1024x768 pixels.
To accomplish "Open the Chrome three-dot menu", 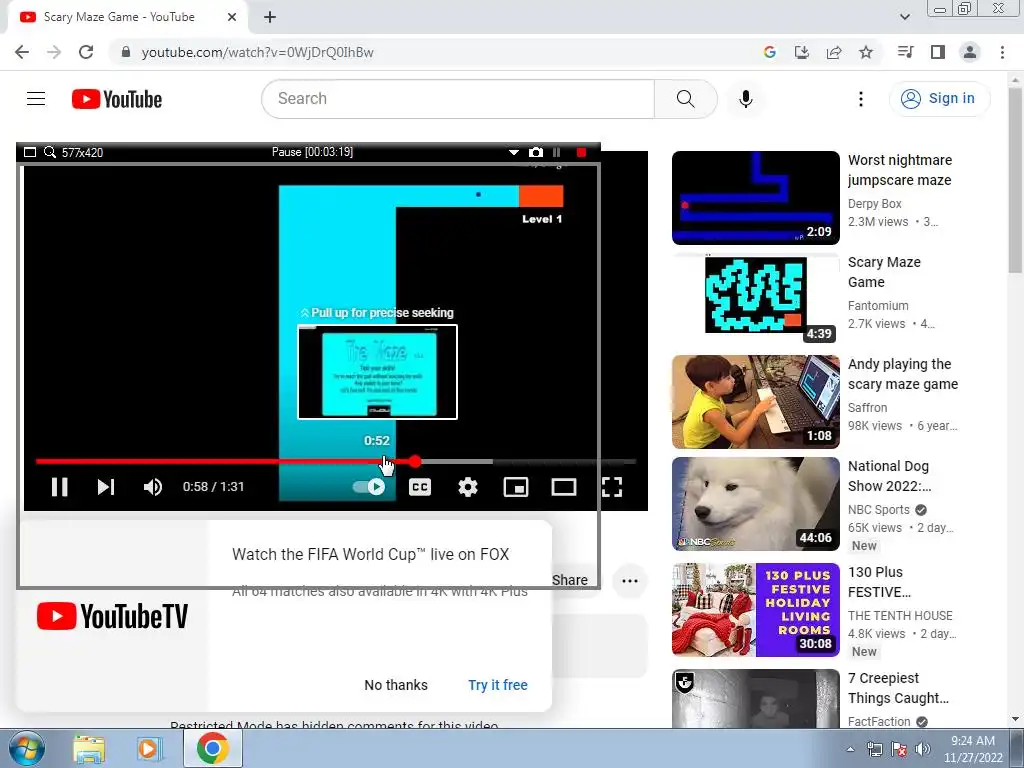I will (x=1002, y=52).
